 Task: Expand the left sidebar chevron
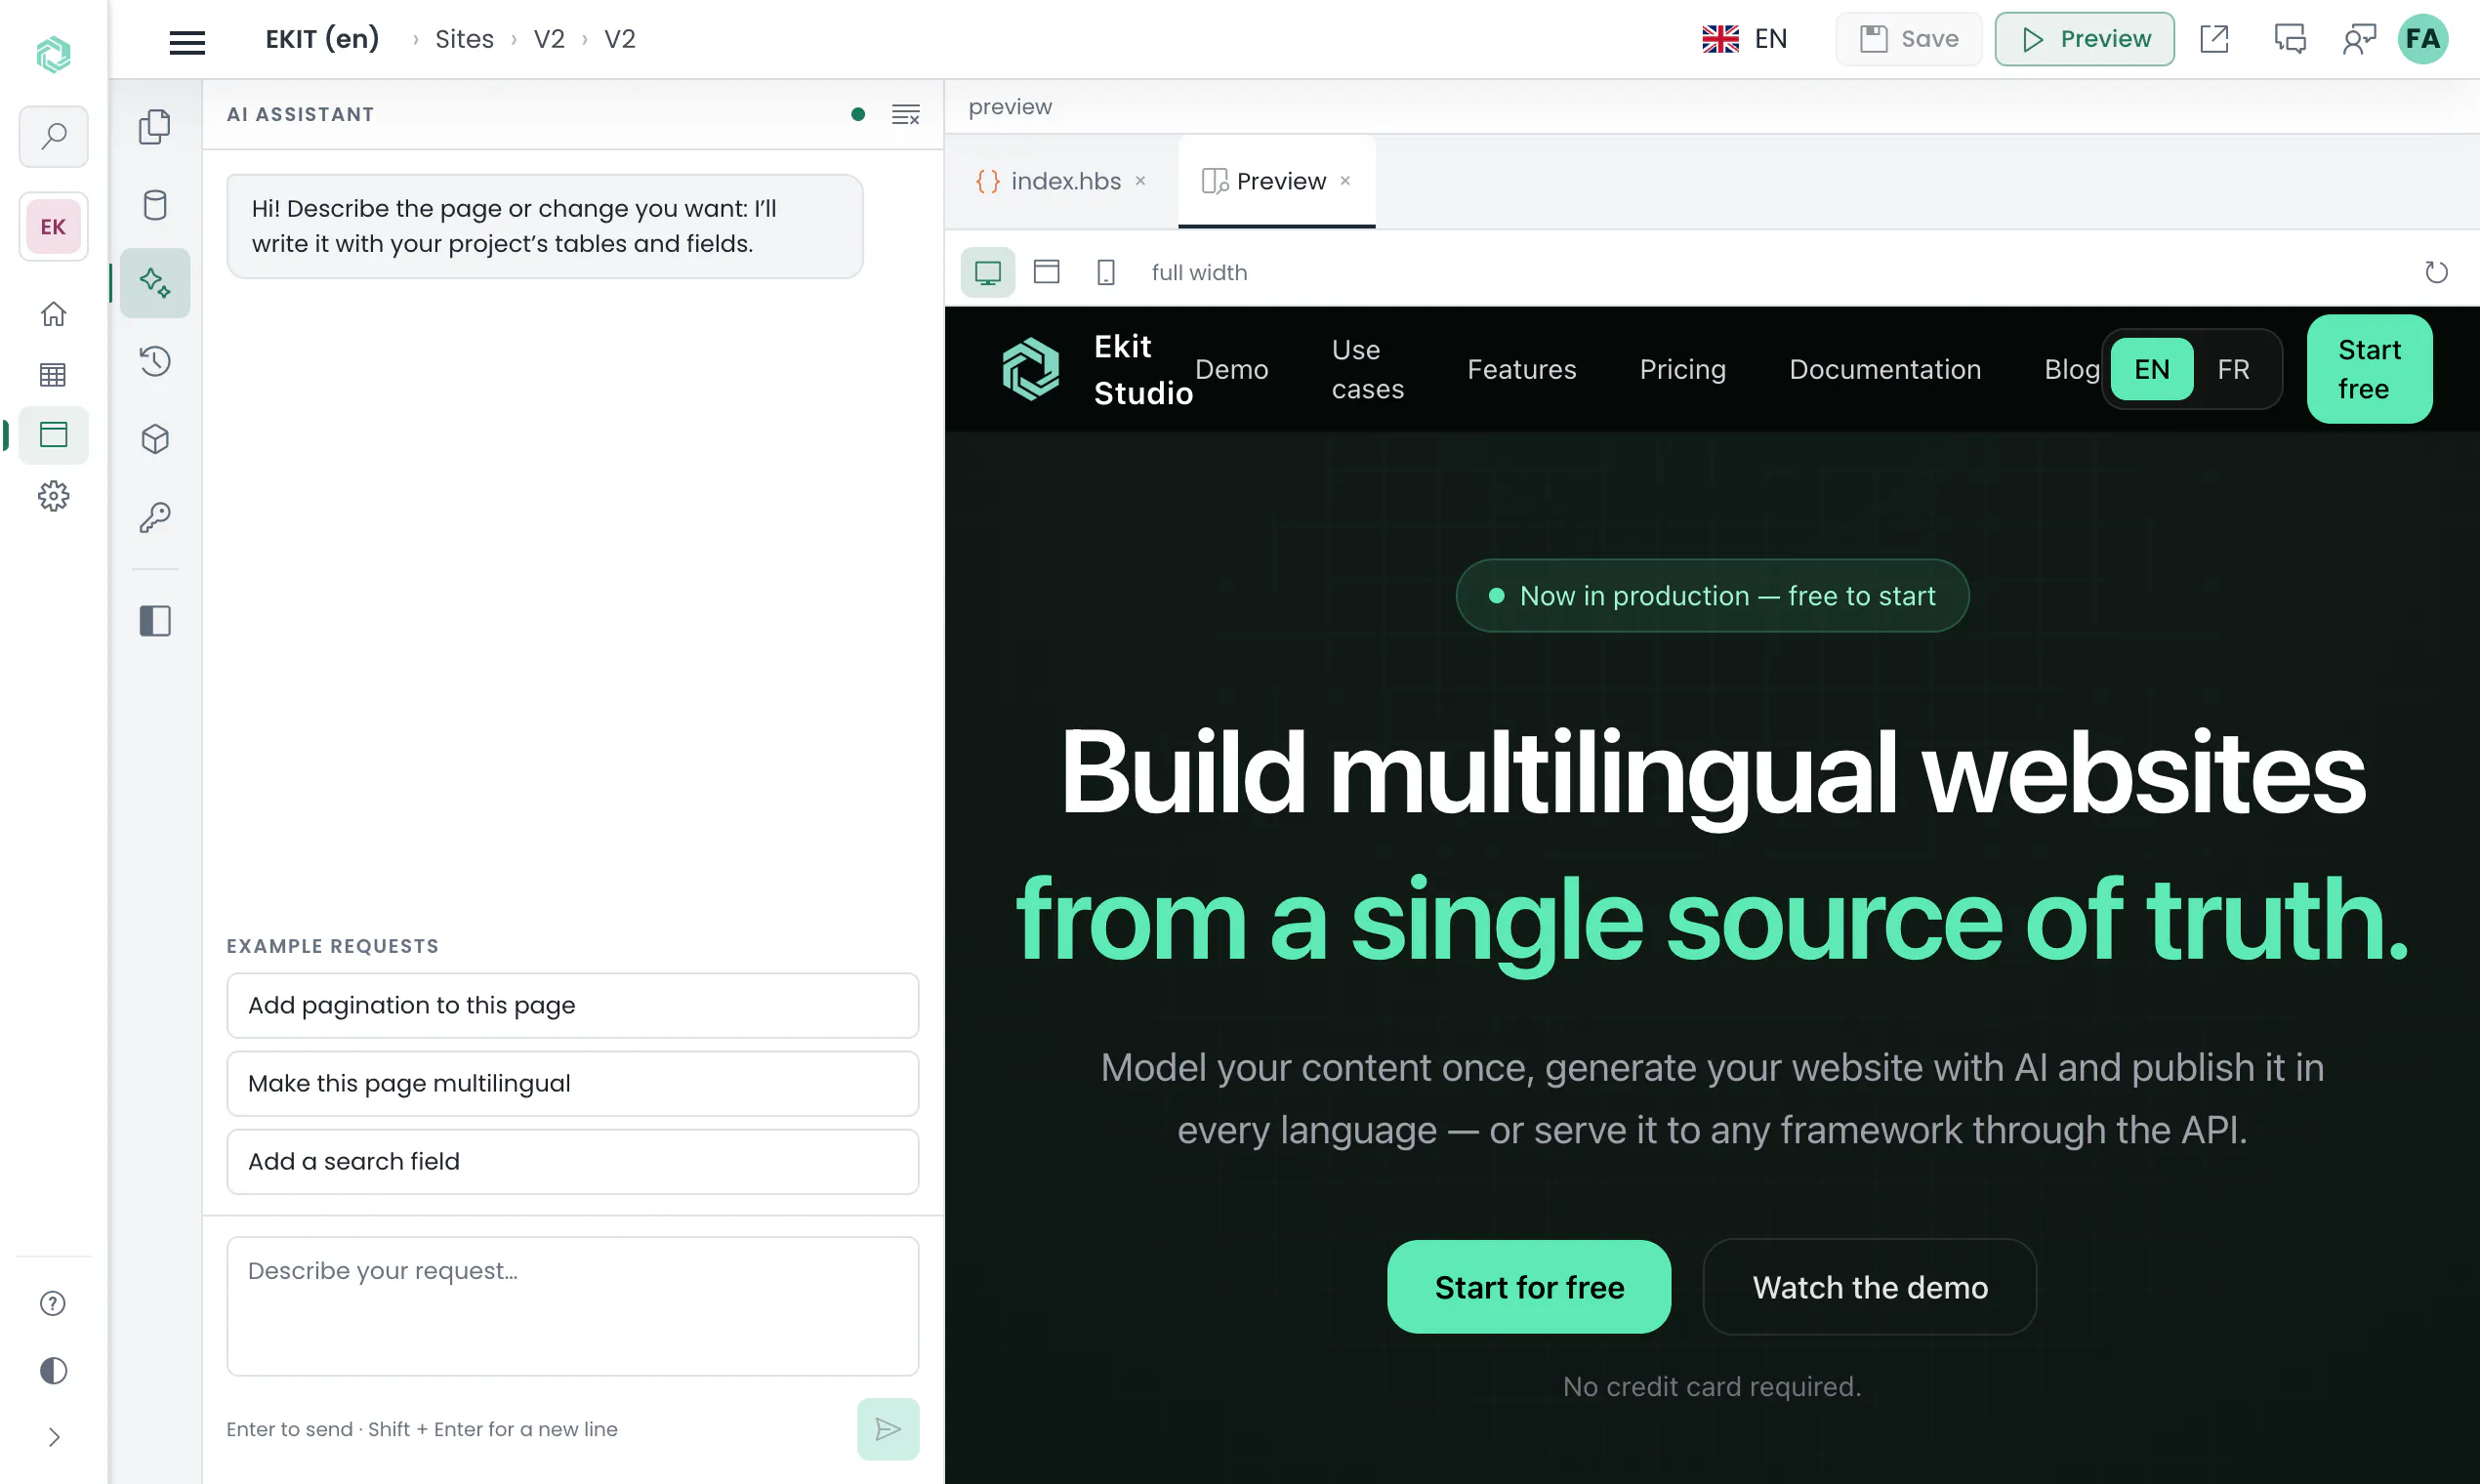point(53,1437)
